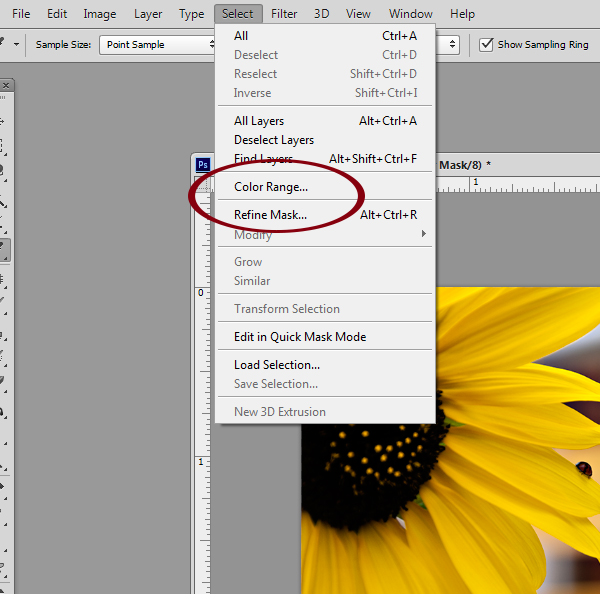Choose All Layers in Select menu
This screenshot has width=600, height=600.
[x=325, y=121]
